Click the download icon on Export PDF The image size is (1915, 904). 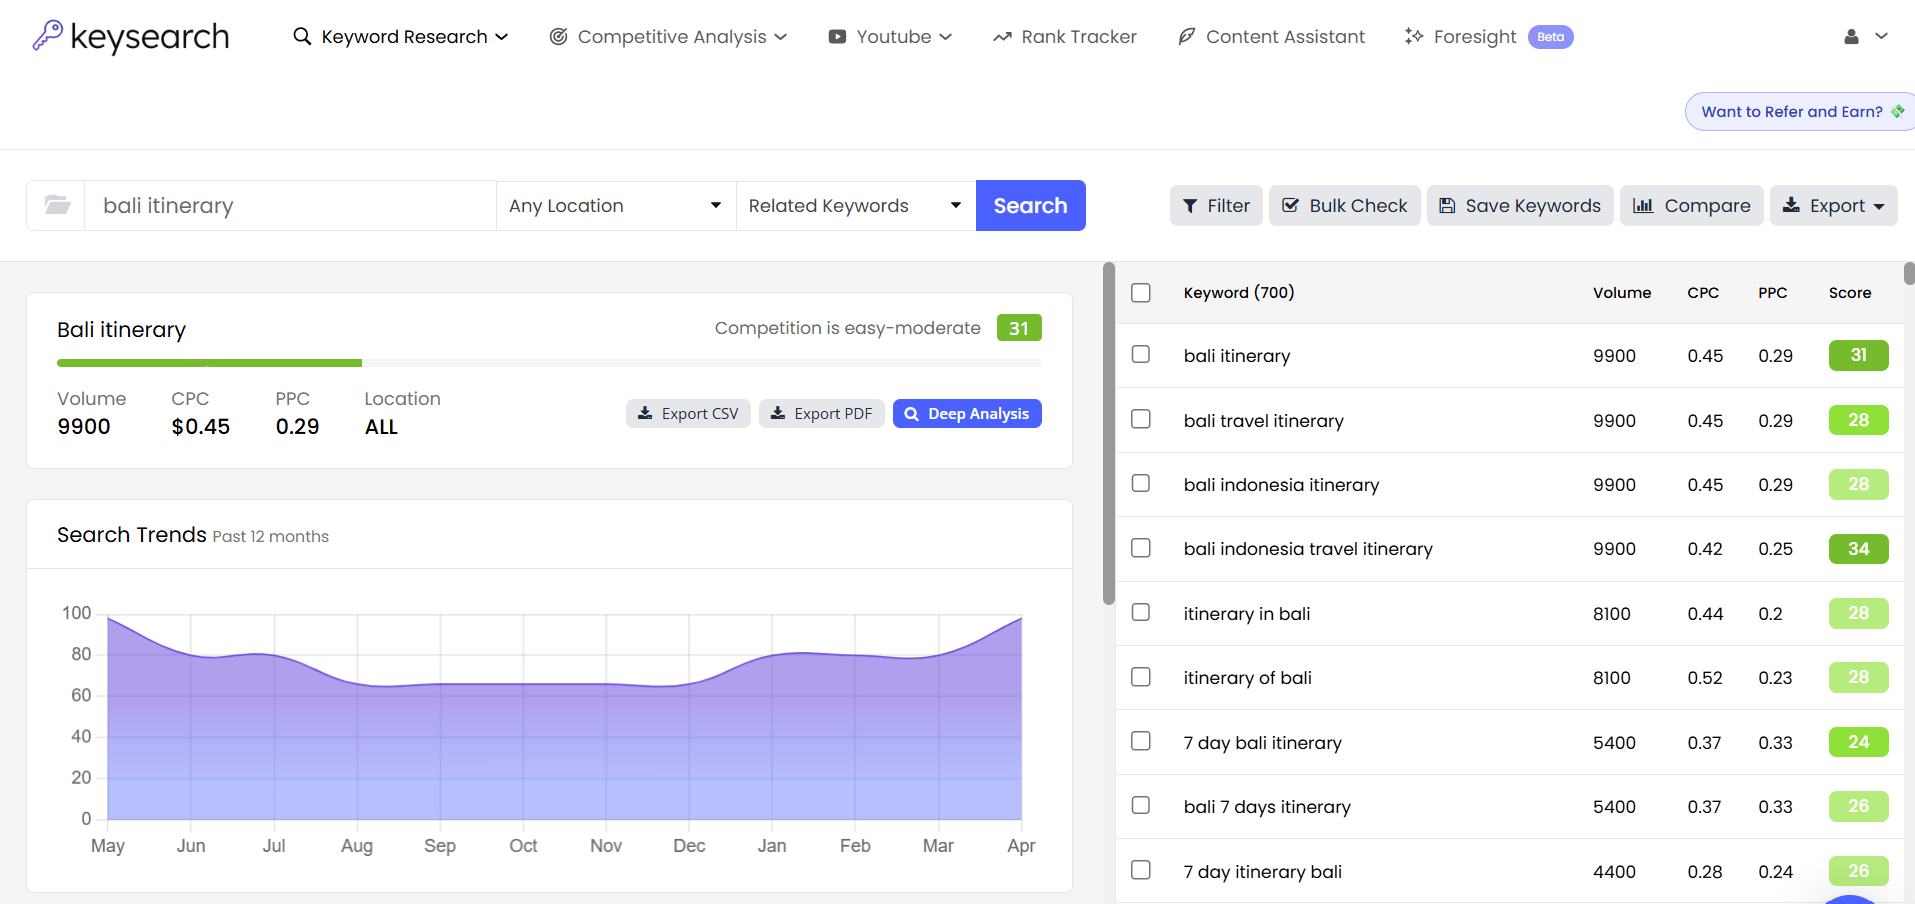click(x=777, y=413)
